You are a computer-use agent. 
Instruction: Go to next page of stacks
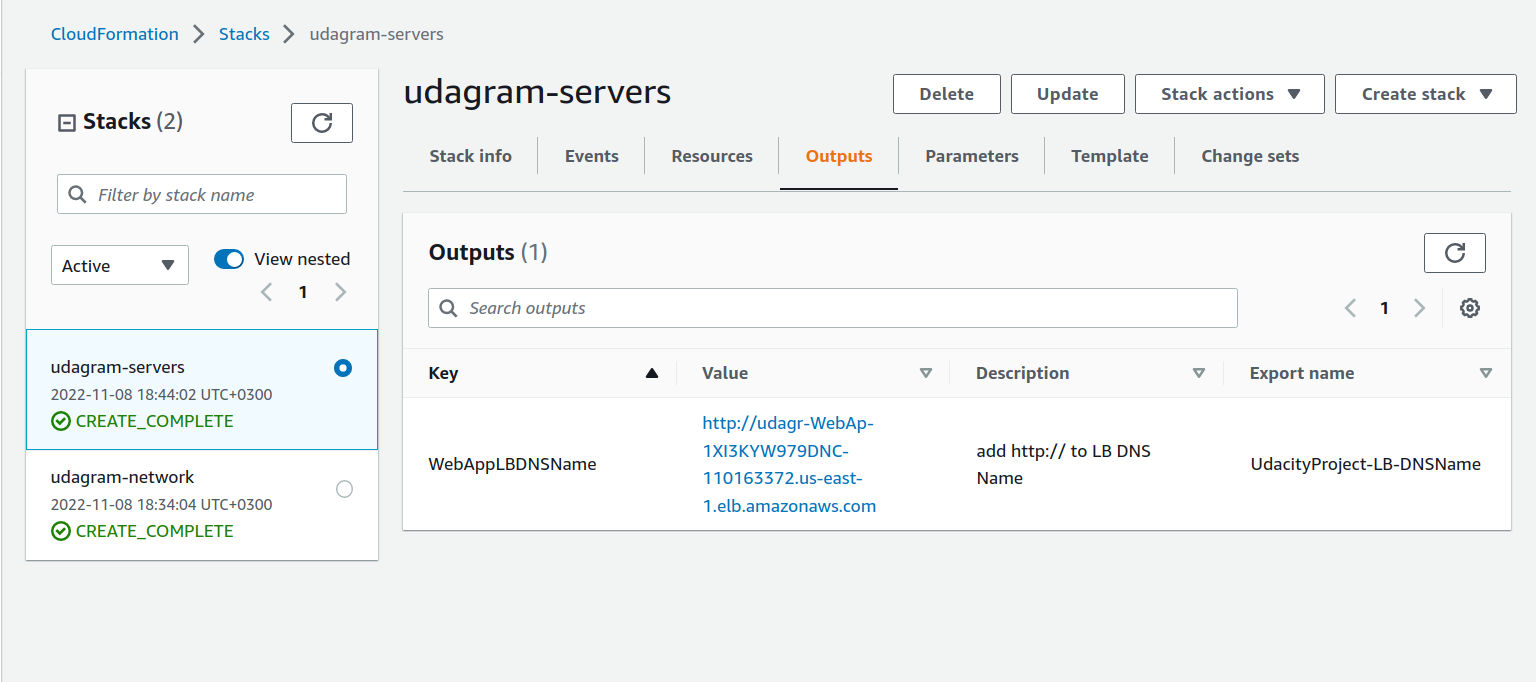click(340, 292)
